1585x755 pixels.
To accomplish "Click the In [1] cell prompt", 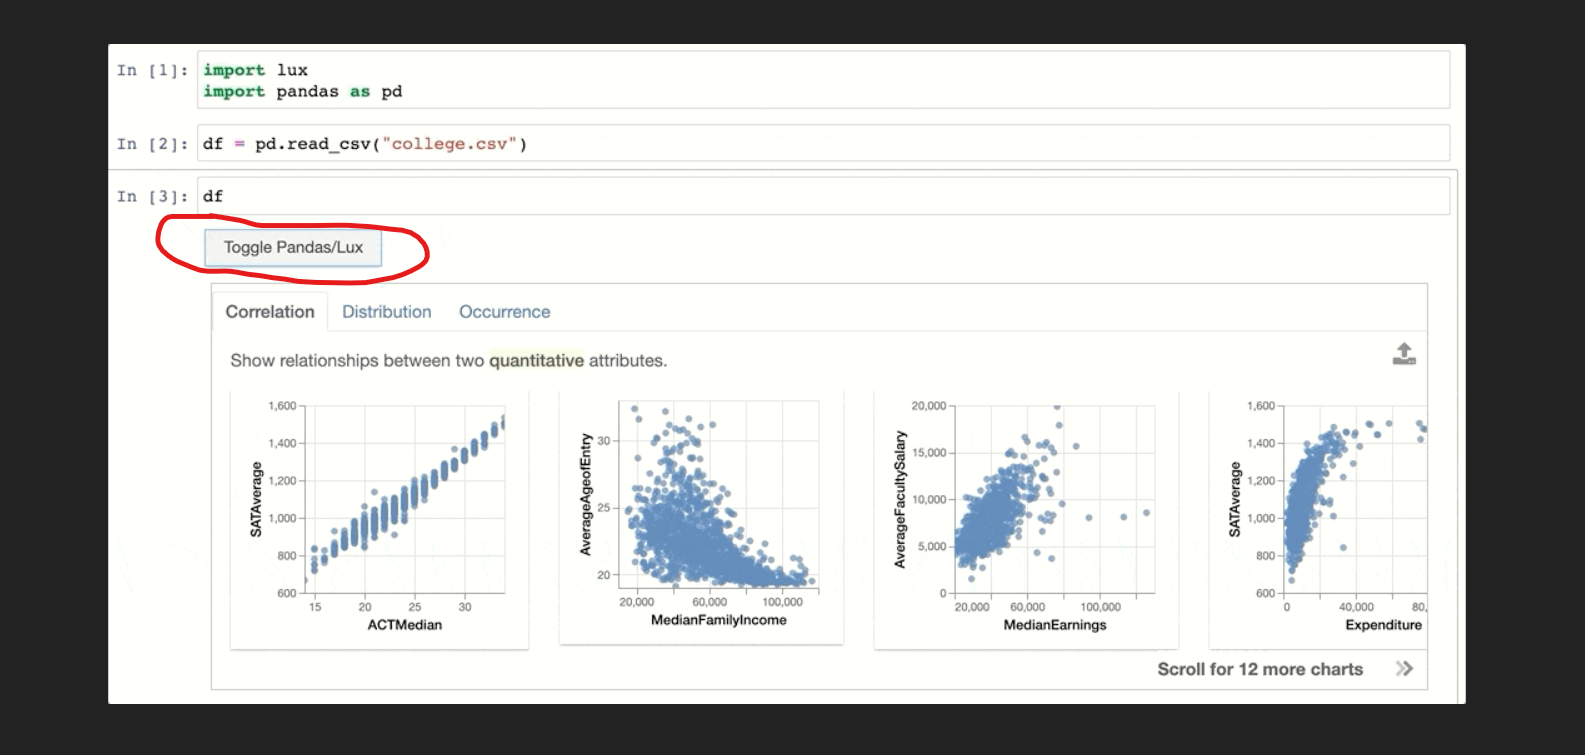I will click(x=152, y=70).
